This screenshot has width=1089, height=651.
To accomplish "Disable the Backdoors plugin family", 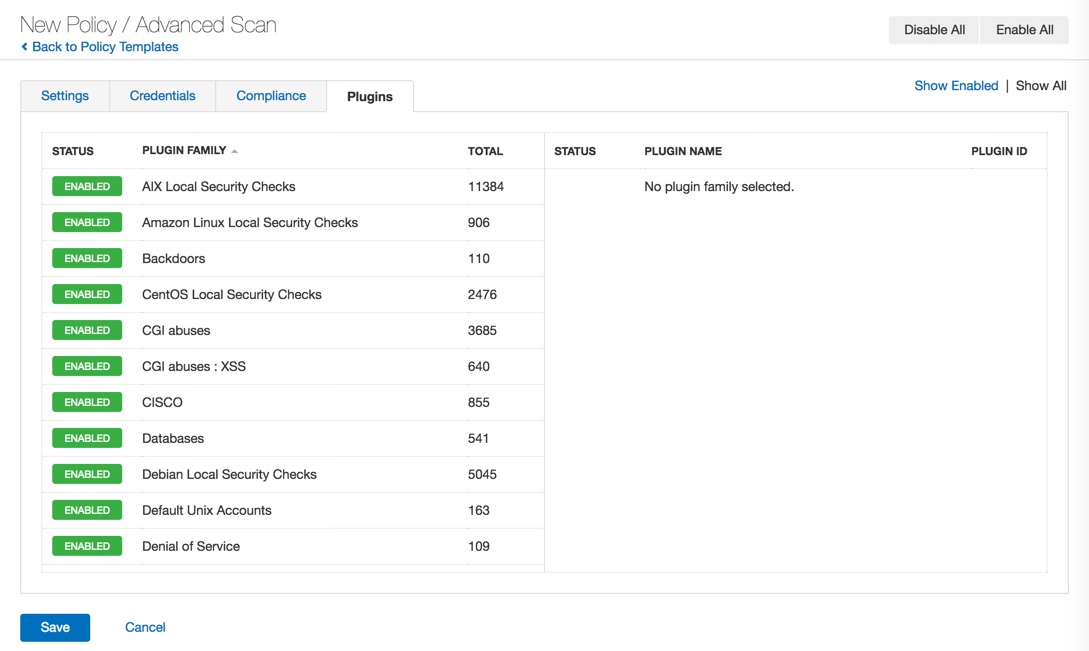I will 87,259.
